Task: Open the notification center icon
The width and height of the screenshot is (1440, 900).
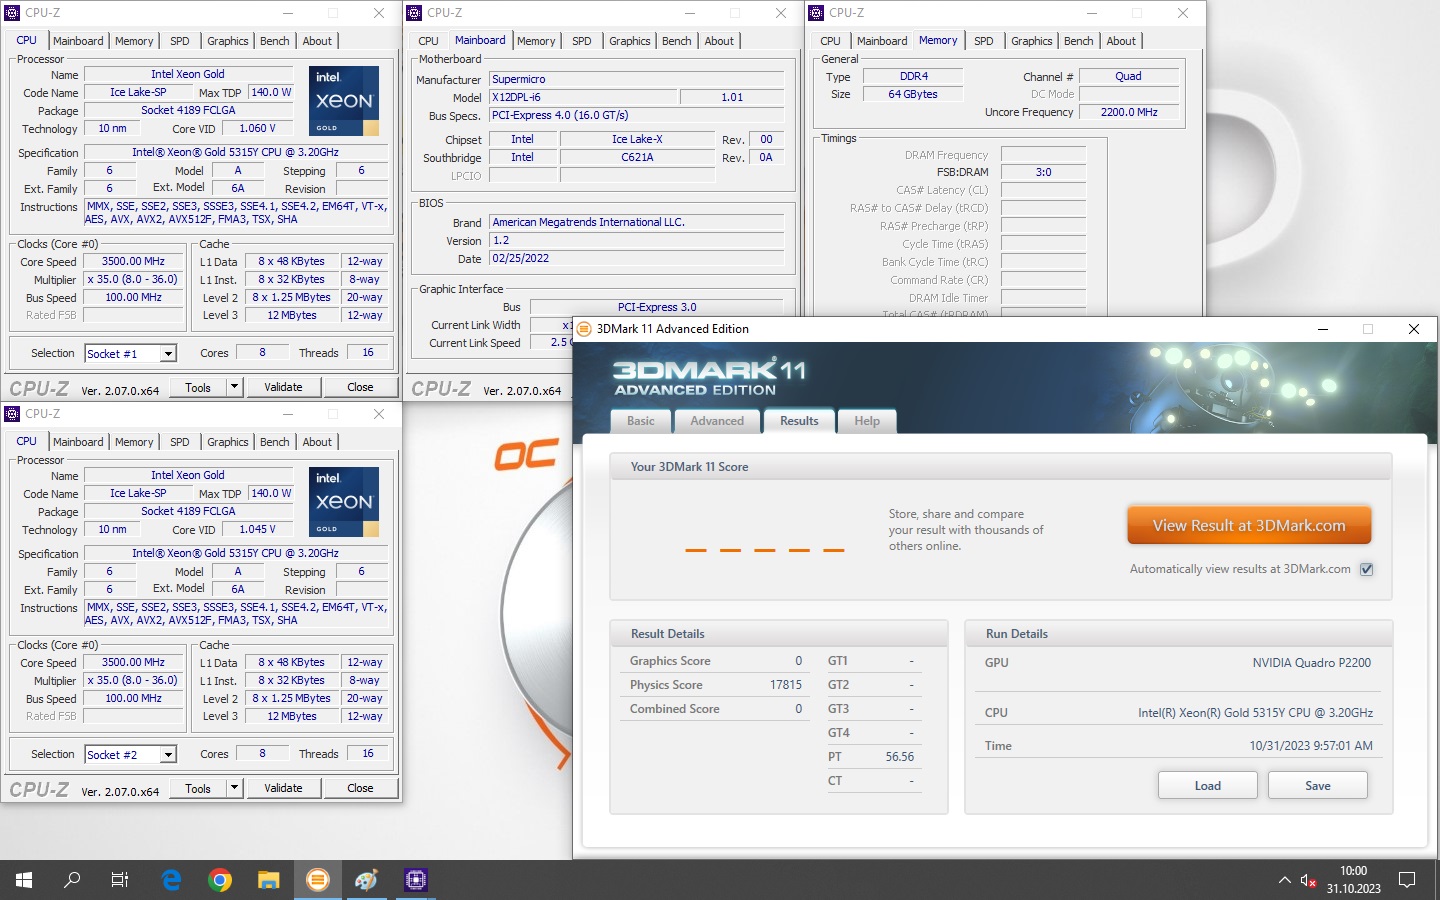Action: (1407, 880)
